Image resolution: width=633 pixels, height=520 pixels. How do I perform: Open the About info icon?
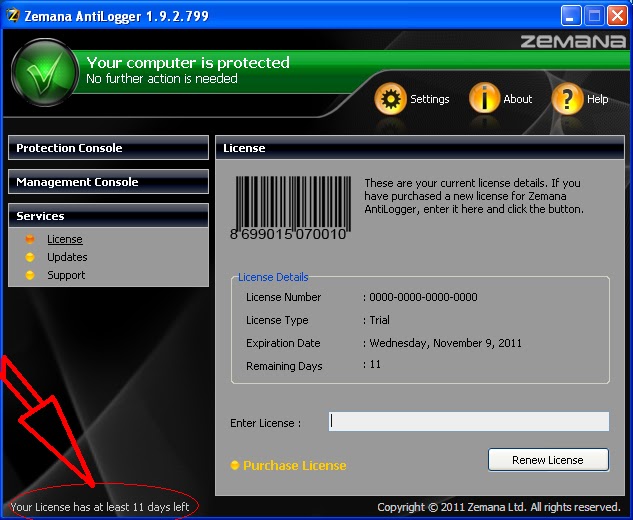[x=484, y=98]
